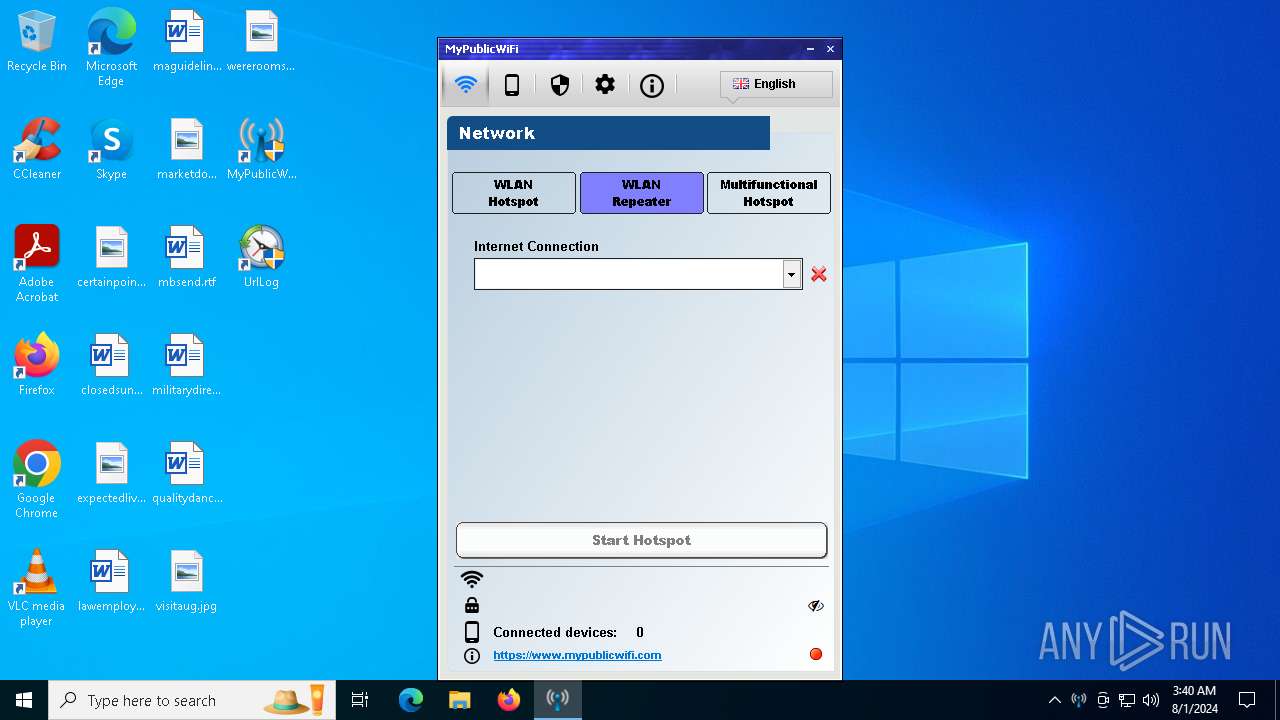This screenshot has height=720, width=1280.
Task: Select the qualitydanc Word document
Action: tap(186, 472)
